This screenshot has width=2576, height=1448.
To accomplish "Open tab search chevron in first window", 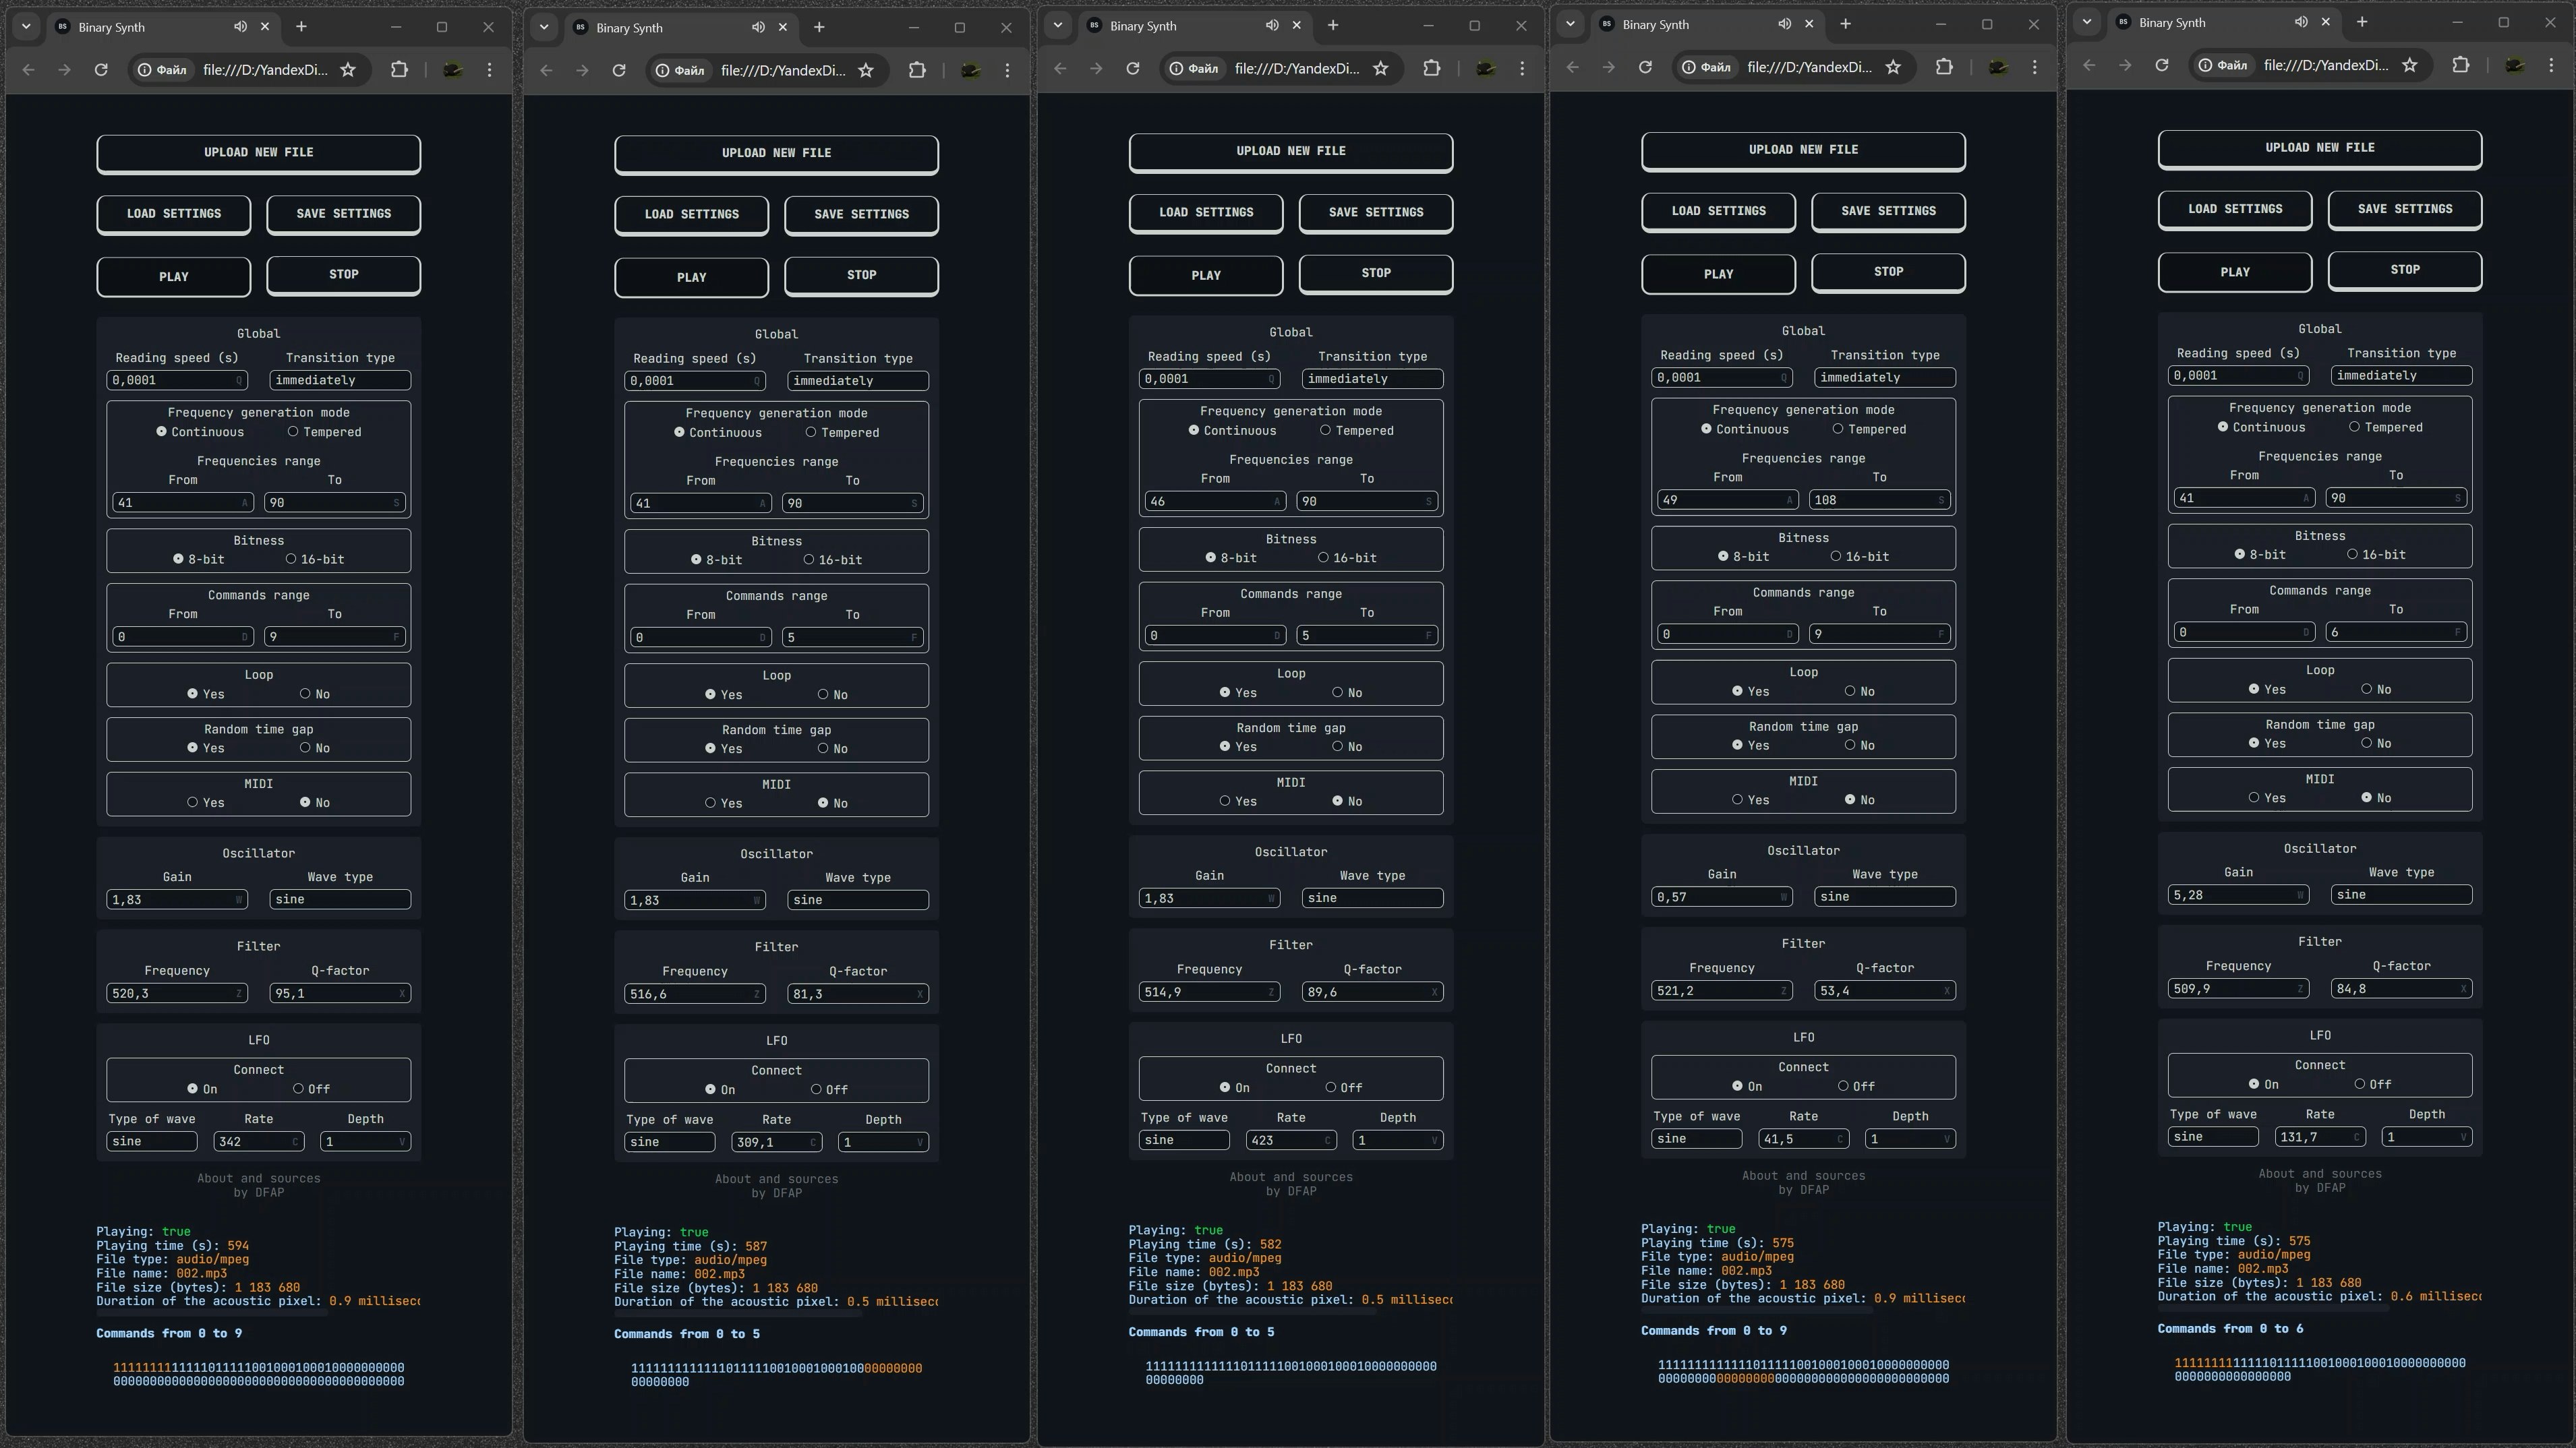I will click(26, 27).
